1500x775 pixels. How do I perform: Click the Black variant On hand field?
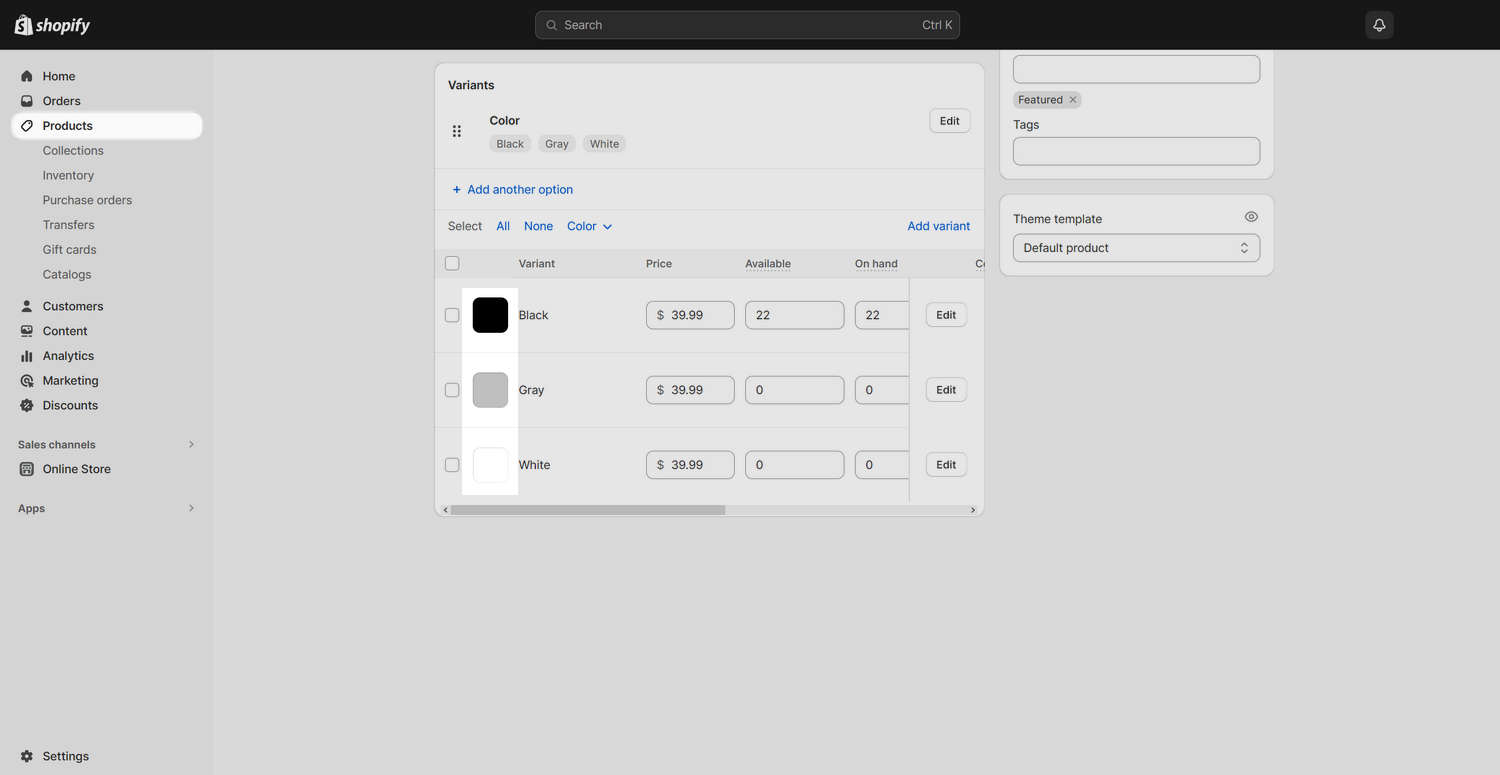882,315
